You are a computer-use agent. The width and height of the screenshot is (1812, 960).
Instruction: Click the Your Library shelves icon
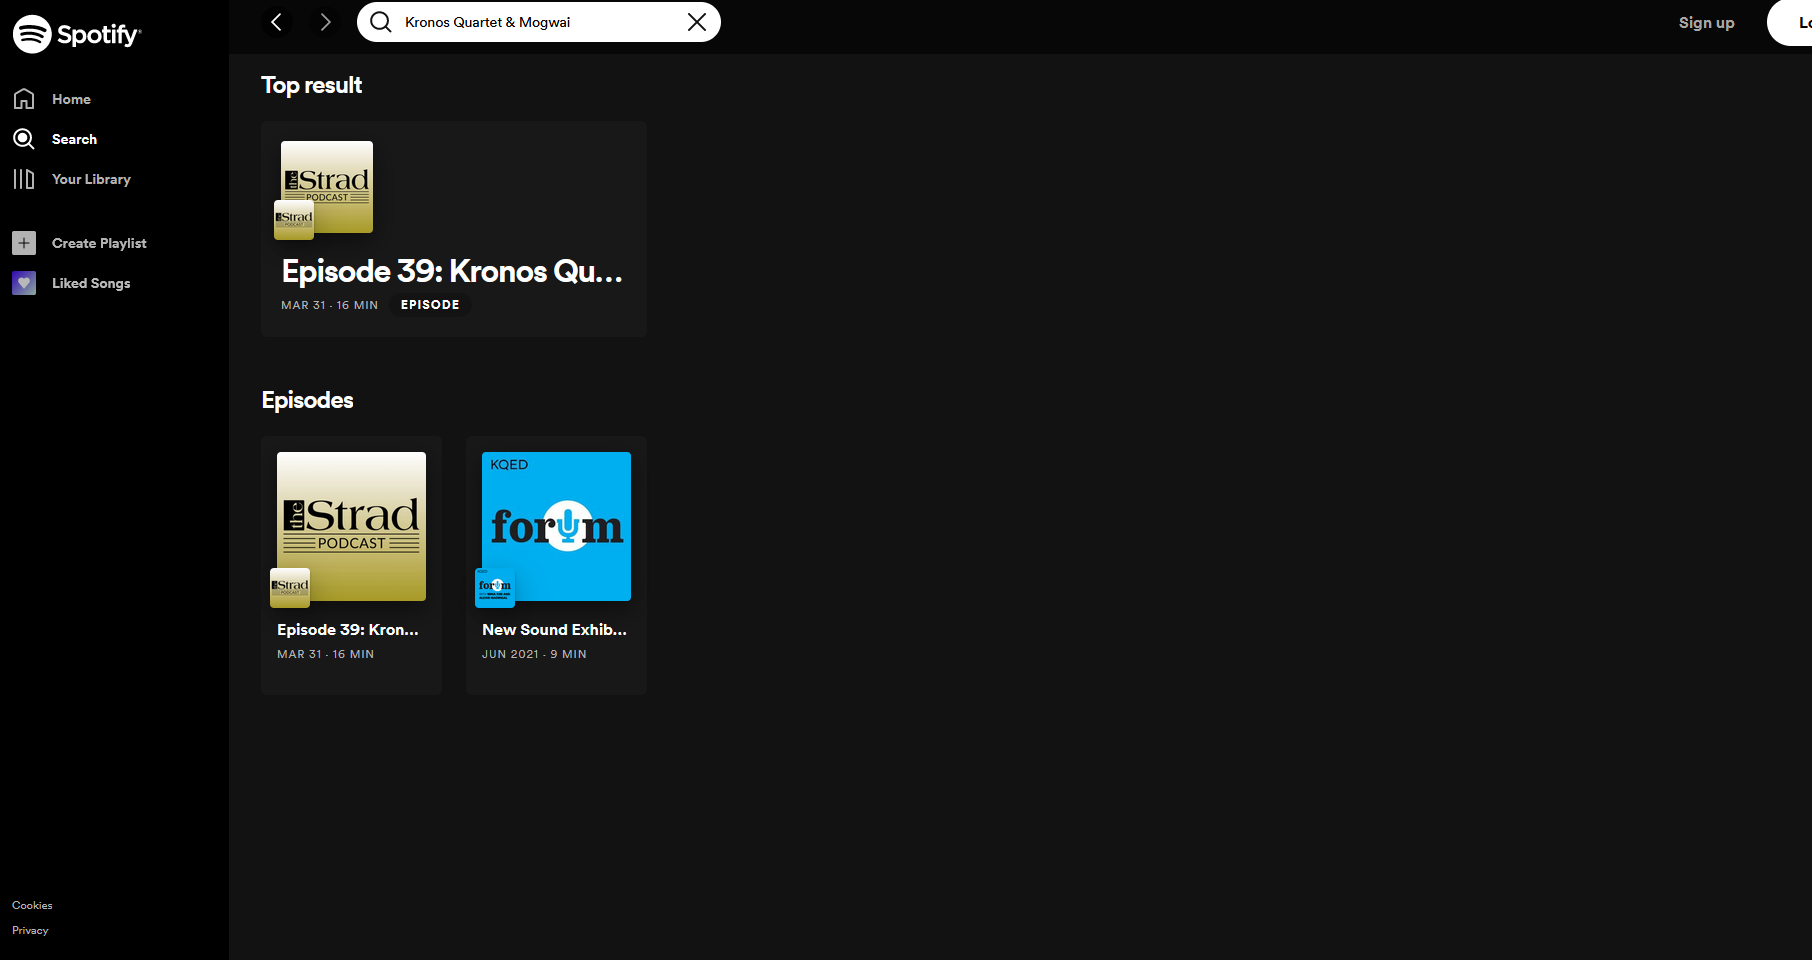pyautogui.click(x=24, y=179)
